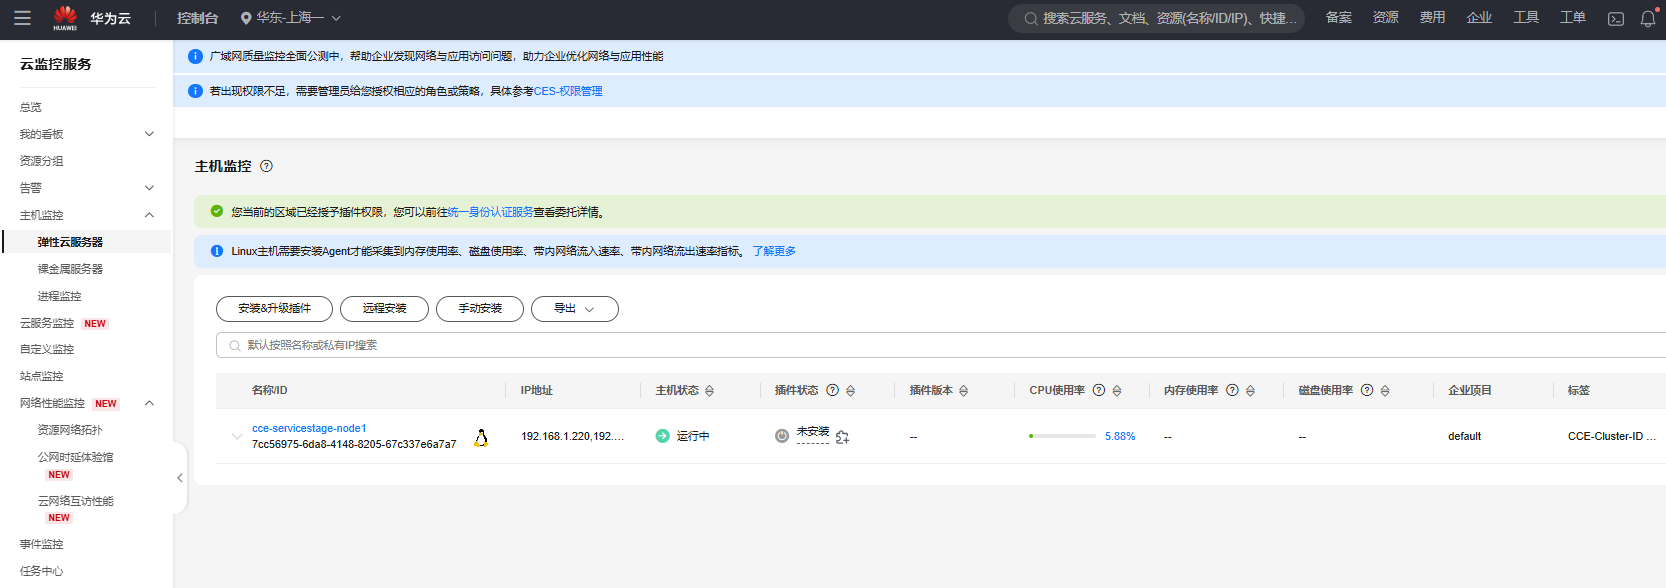Open 云网络互访性能 in sidebar
The width and height of the screenshot is (1666, 588).
tap(76, 501)
